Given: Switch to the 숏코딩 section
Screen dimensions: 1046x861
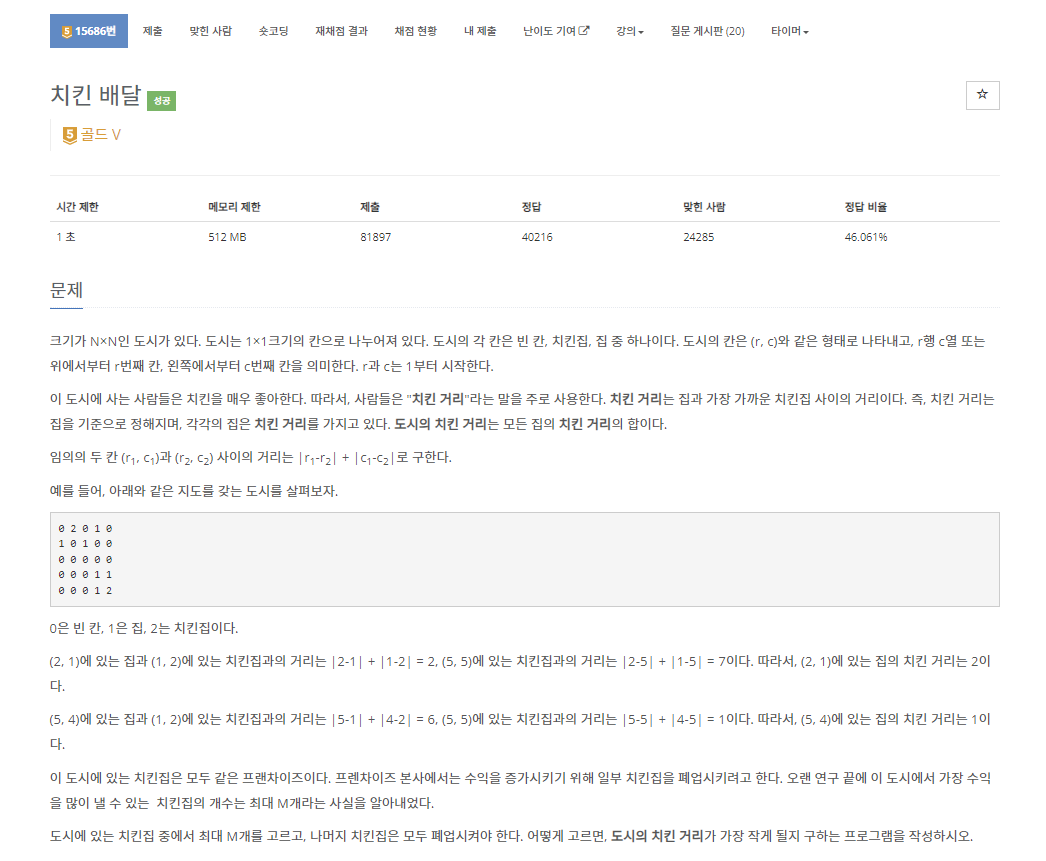Looking at the screenshot, I should [273, 31].
